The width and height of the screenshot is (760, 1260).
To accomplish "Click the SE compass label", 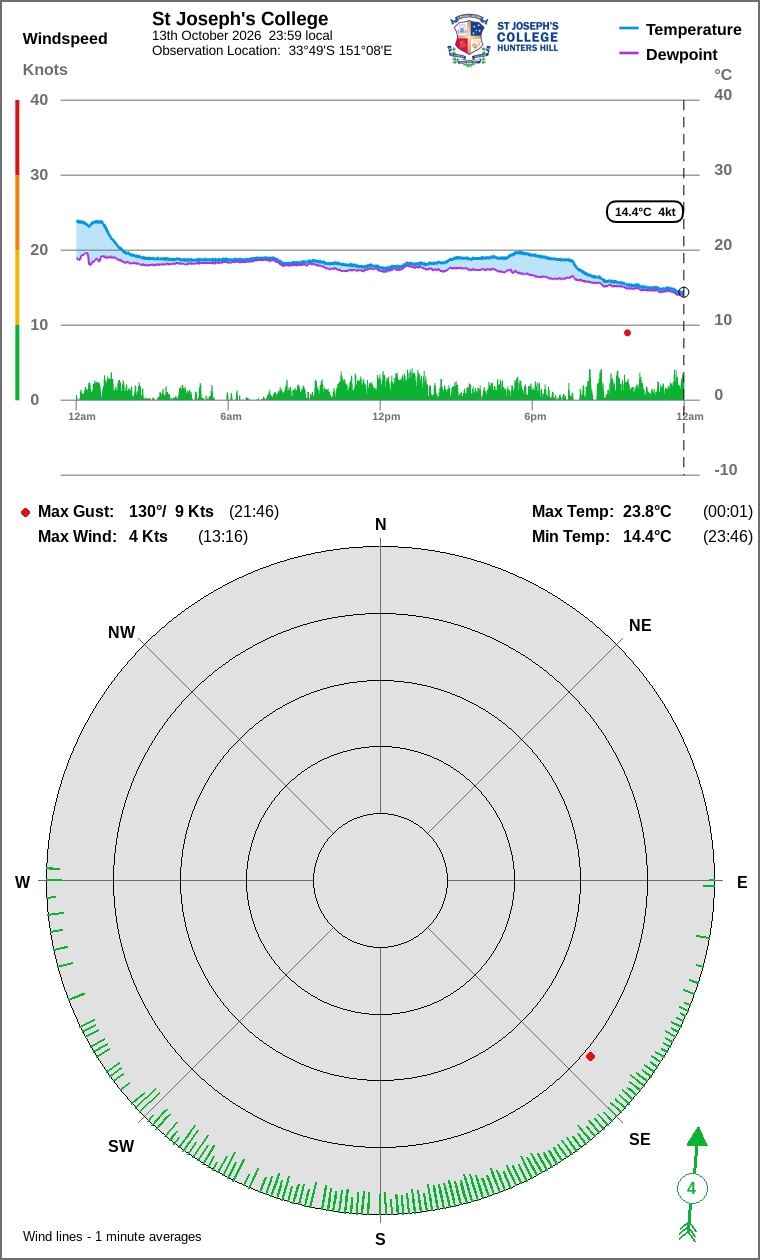I will pyautogui.click(x=640, y=1139).
